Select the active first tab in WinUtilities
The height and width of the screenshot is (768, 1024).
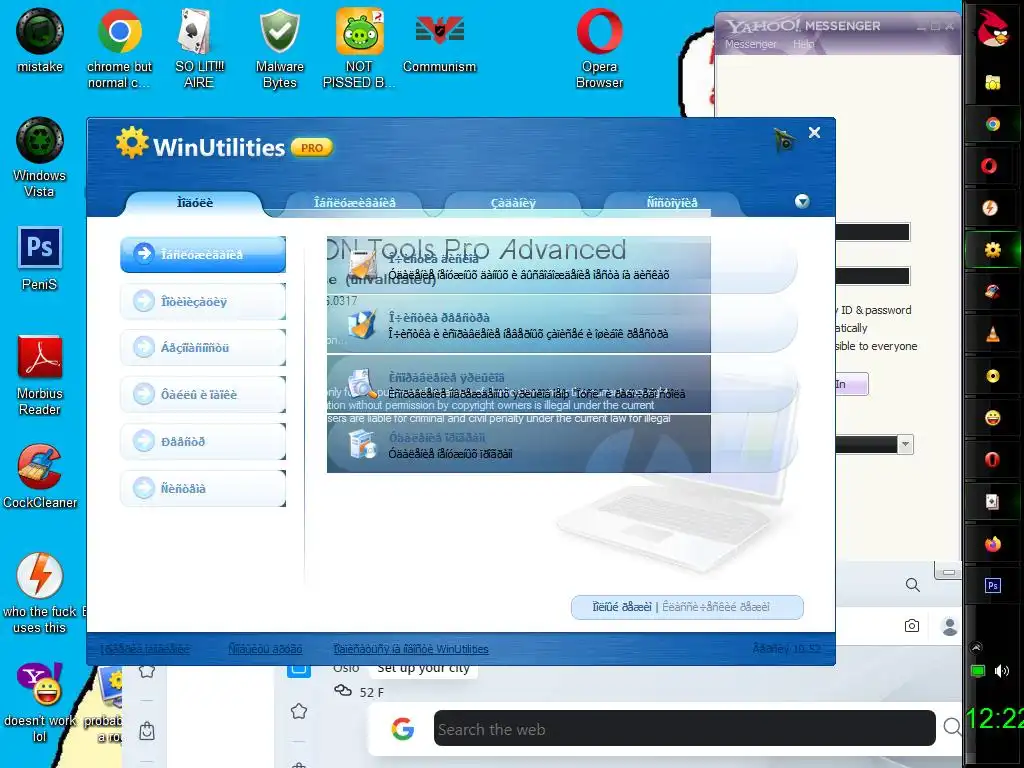(195, 203)
